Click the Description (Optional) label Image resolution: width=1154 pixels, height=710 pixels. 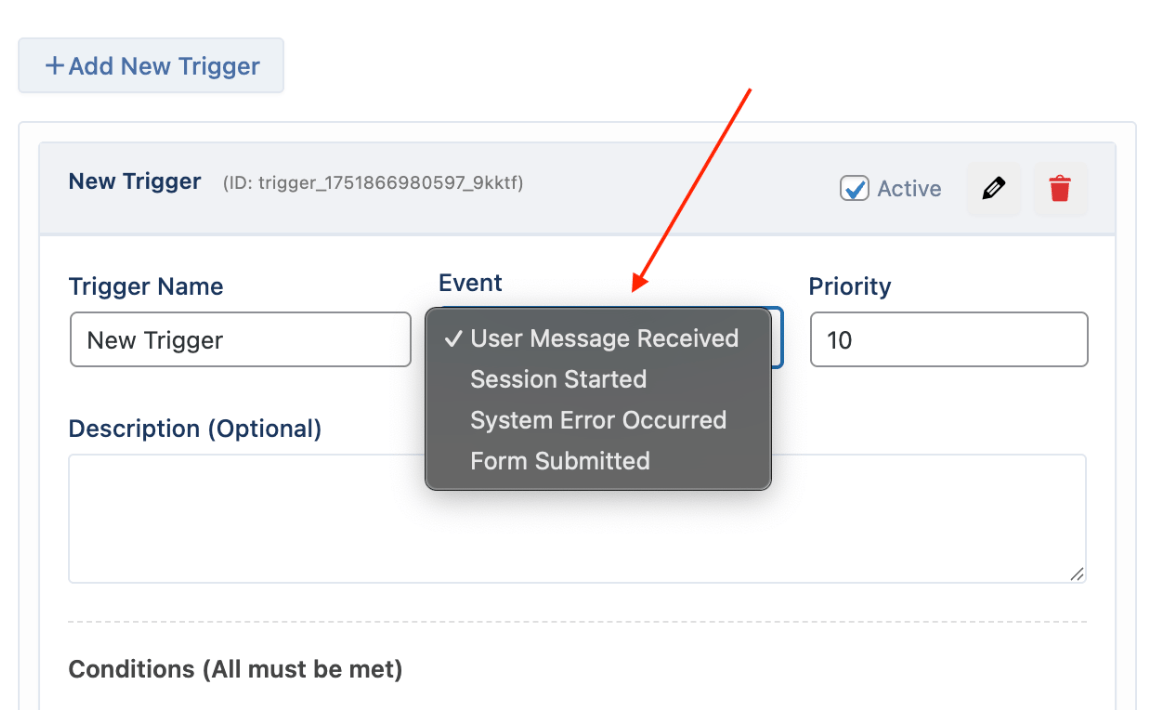(195, 428)
